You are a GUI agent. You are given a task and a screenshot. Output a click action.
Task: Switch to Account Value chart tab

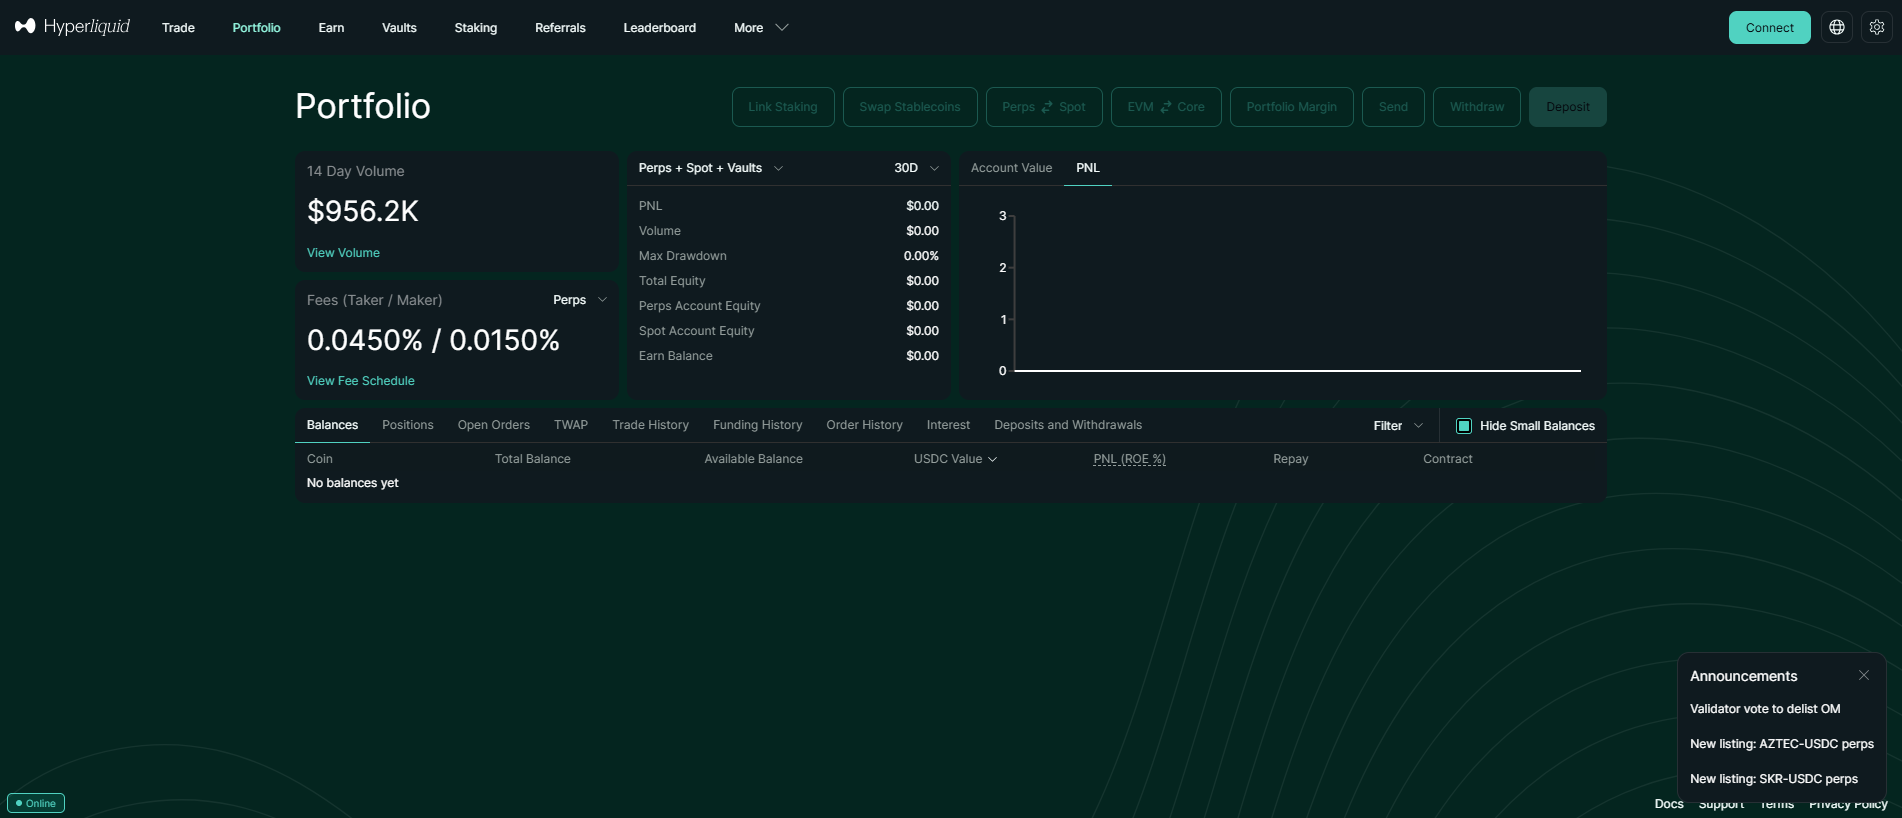[1011, 168]
